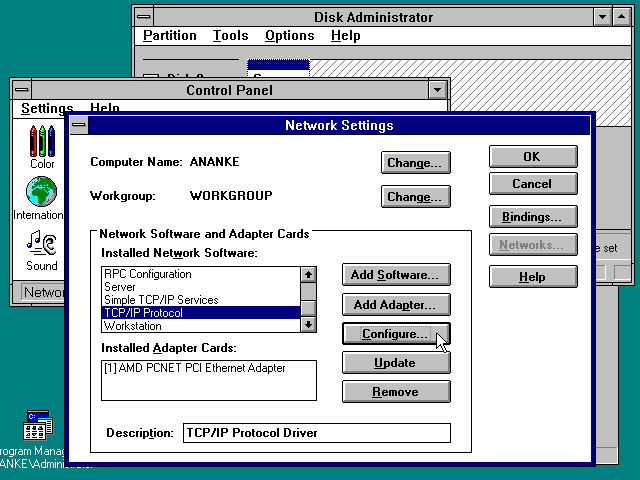Viewport: 640px width, 480px height.
Task: Click Change... beside the Computer Name
Action: (x=415, y=162)
